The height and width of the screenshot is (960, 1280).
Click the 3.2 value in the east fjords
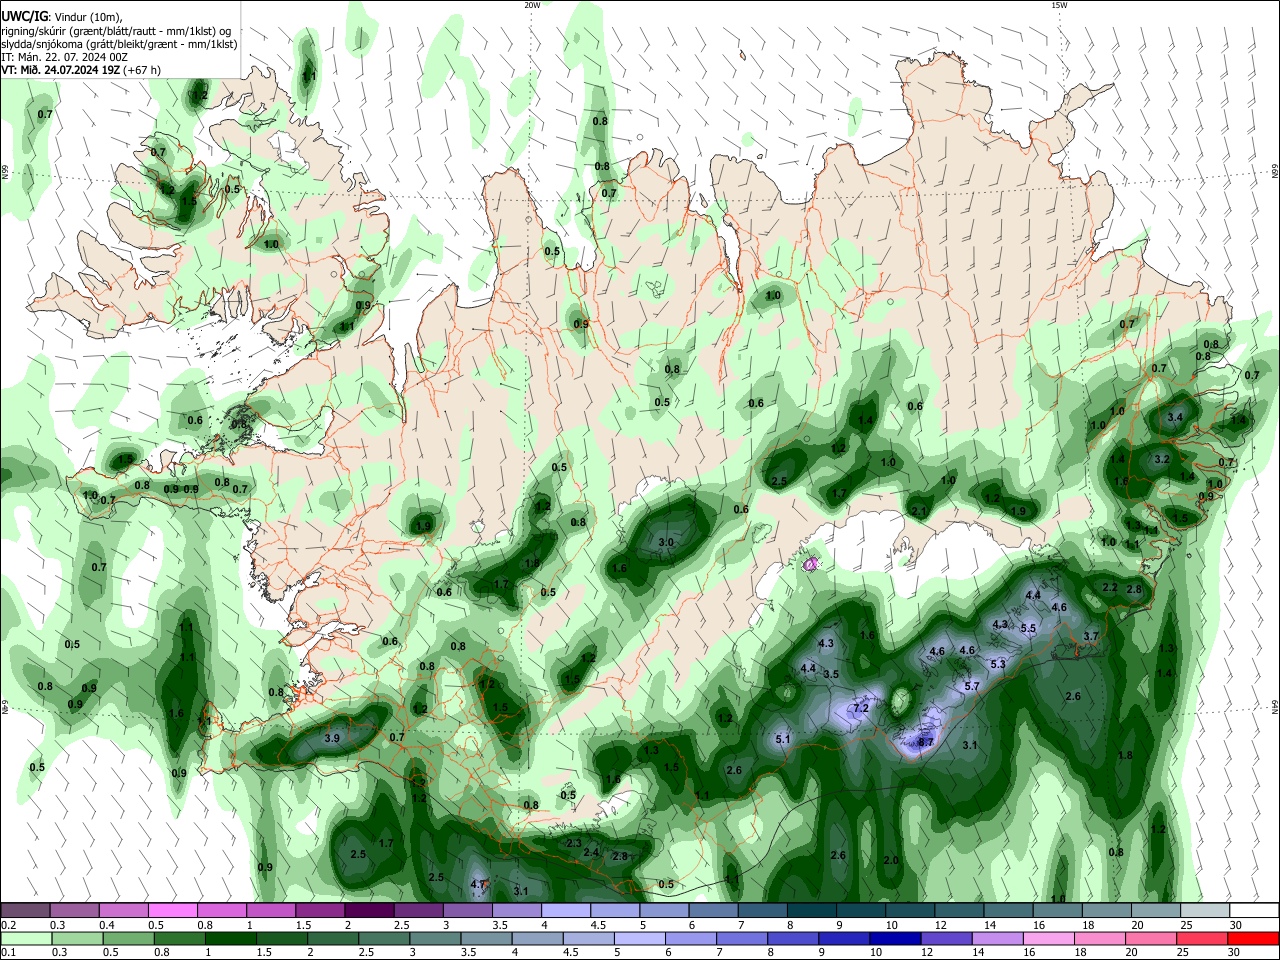tap(1162, 459)
